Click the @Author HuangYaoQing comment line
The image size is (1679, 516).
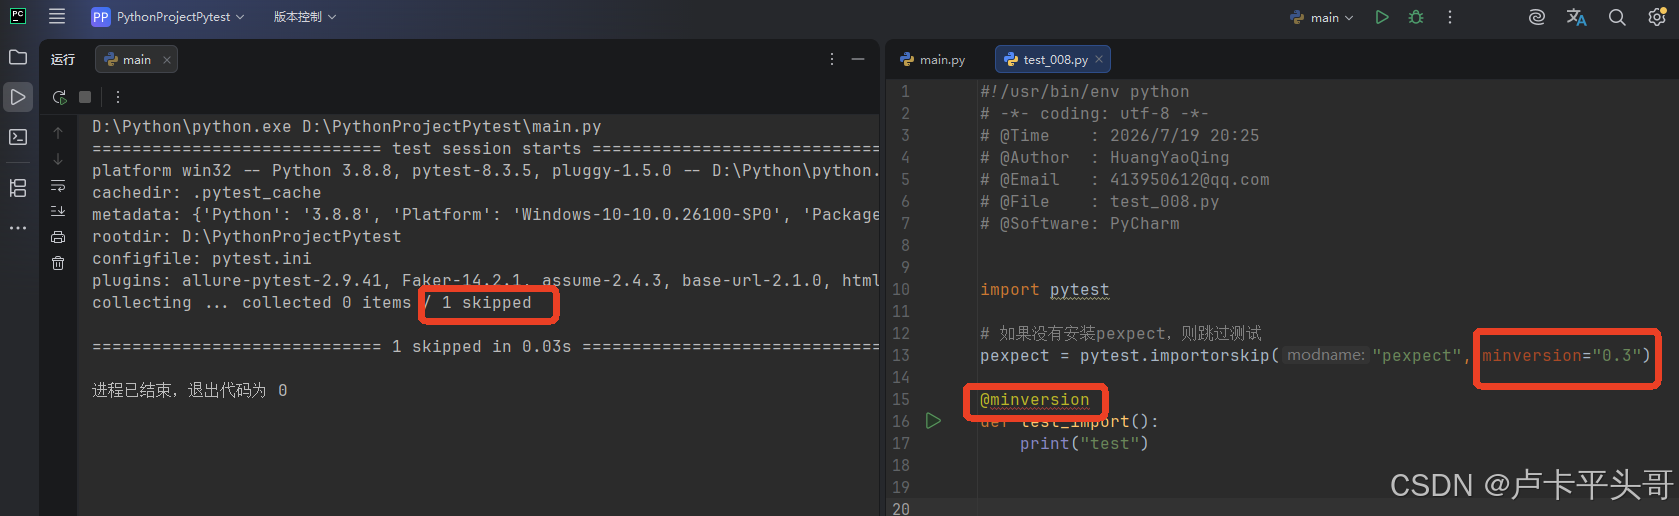(1104, 158)
